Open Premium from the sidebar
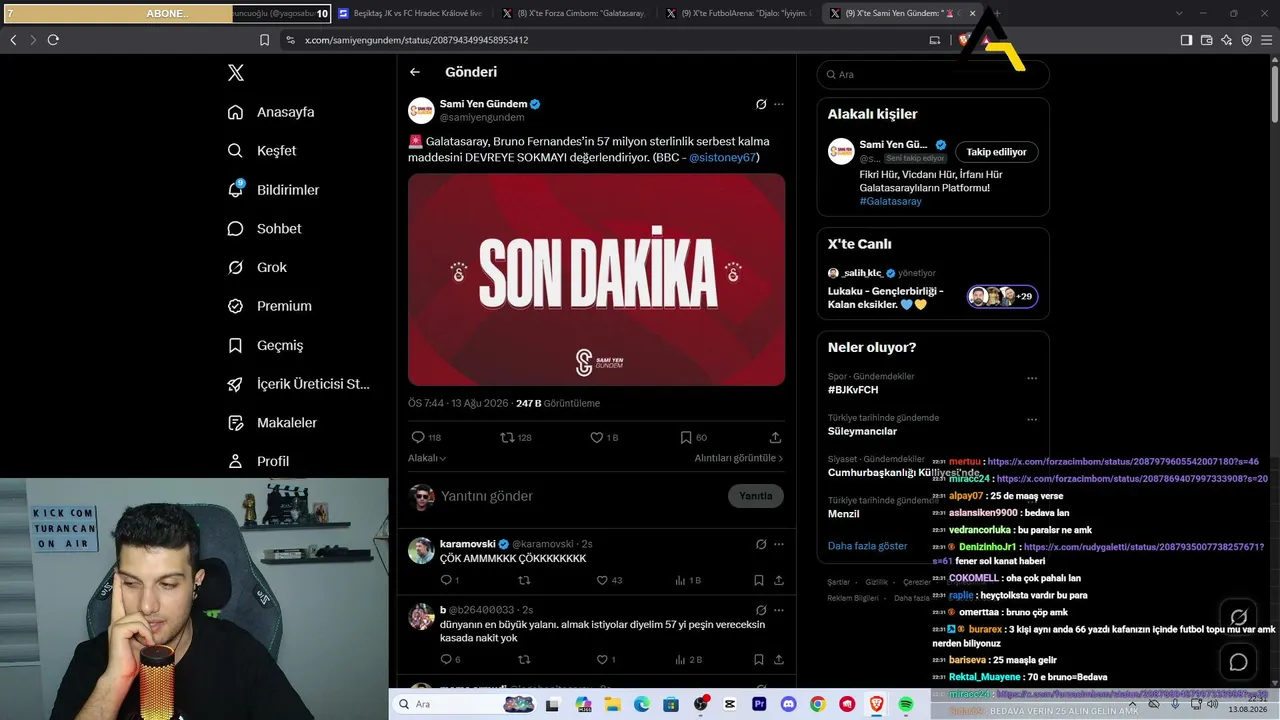Image resolution: width=1280 pixels, height=720 pixels. pyautogui.click(x=269, y=306)
